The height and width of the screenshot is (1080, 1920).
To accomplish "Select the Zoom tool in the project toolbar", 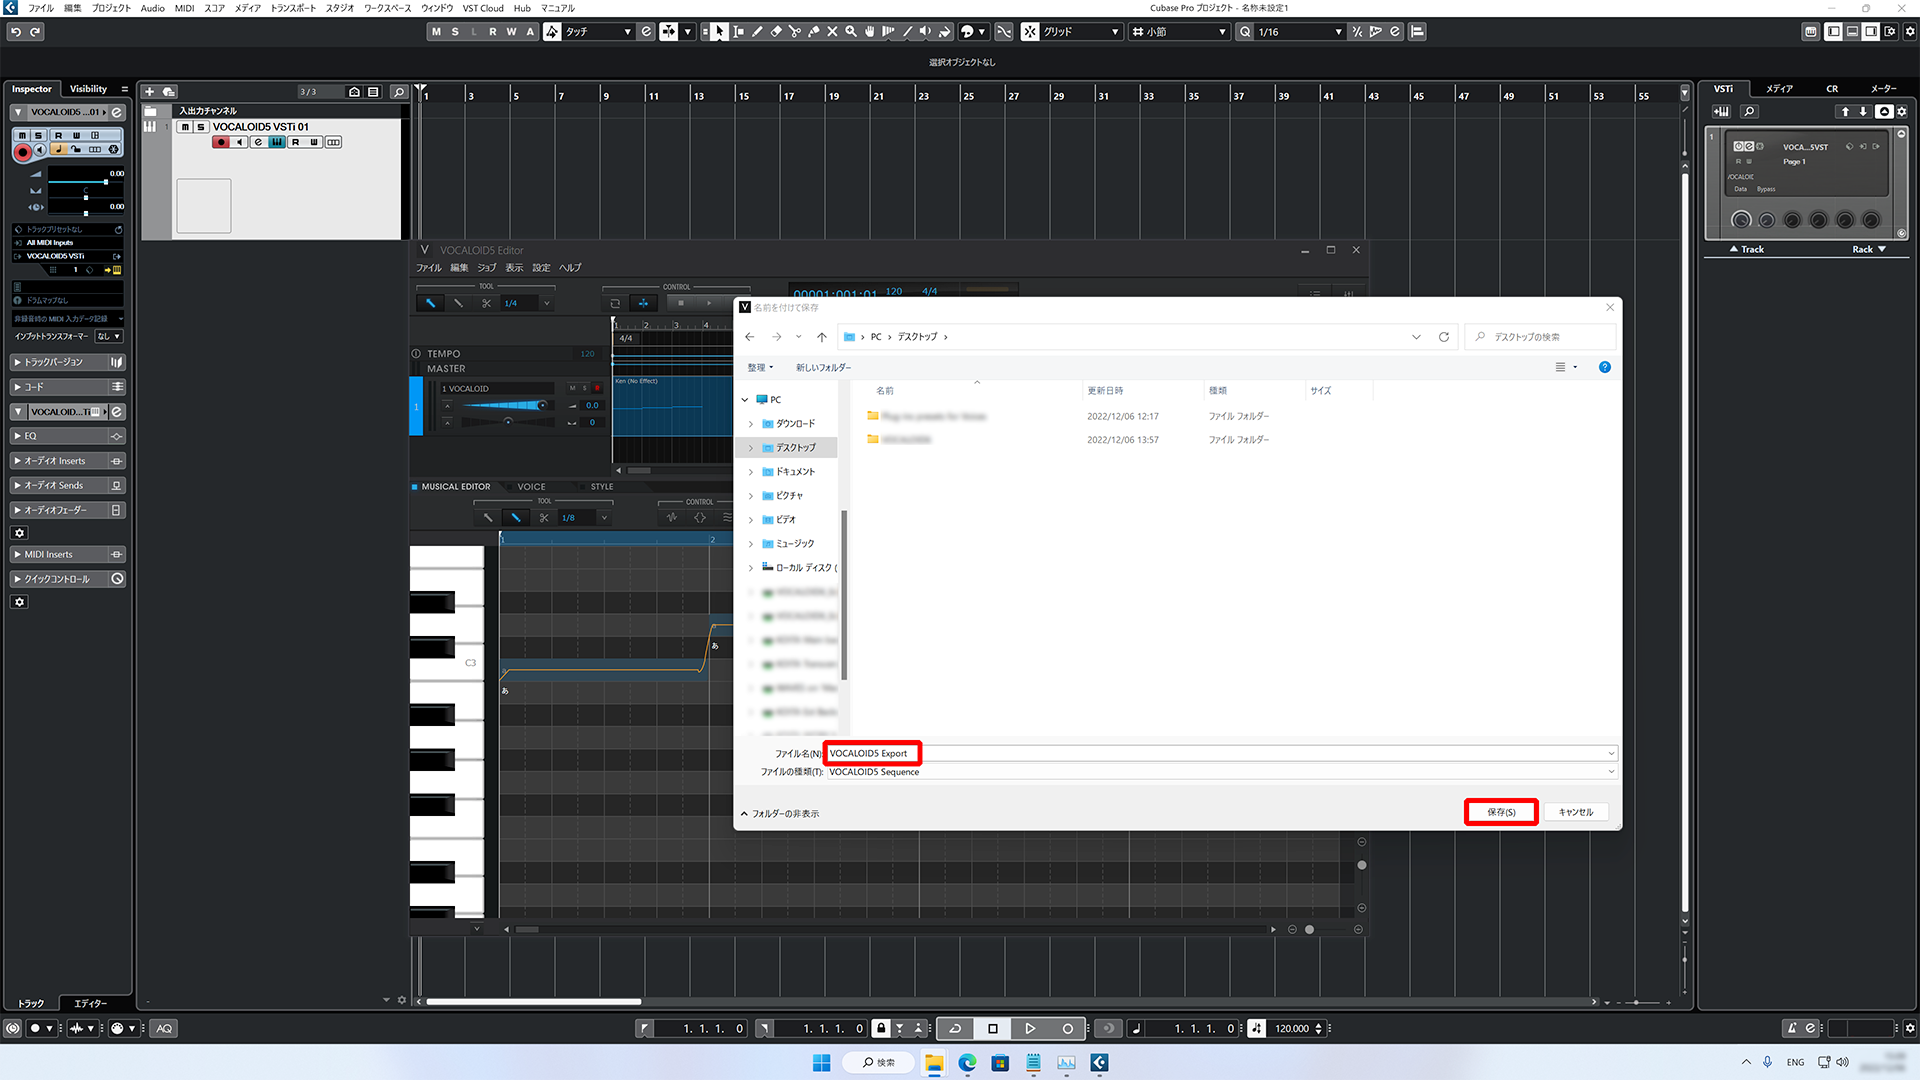I will [x=851, y=31].
